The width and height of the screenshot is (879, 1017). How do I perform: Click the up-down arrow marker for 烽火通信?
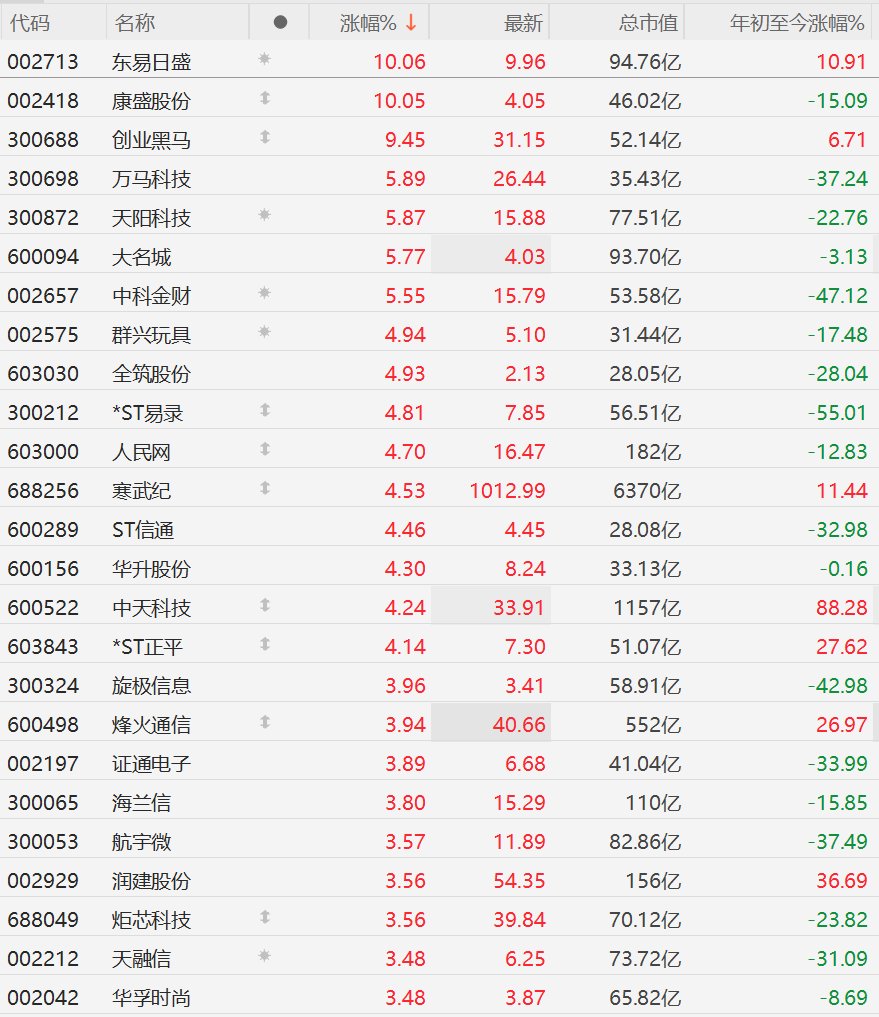265,722
